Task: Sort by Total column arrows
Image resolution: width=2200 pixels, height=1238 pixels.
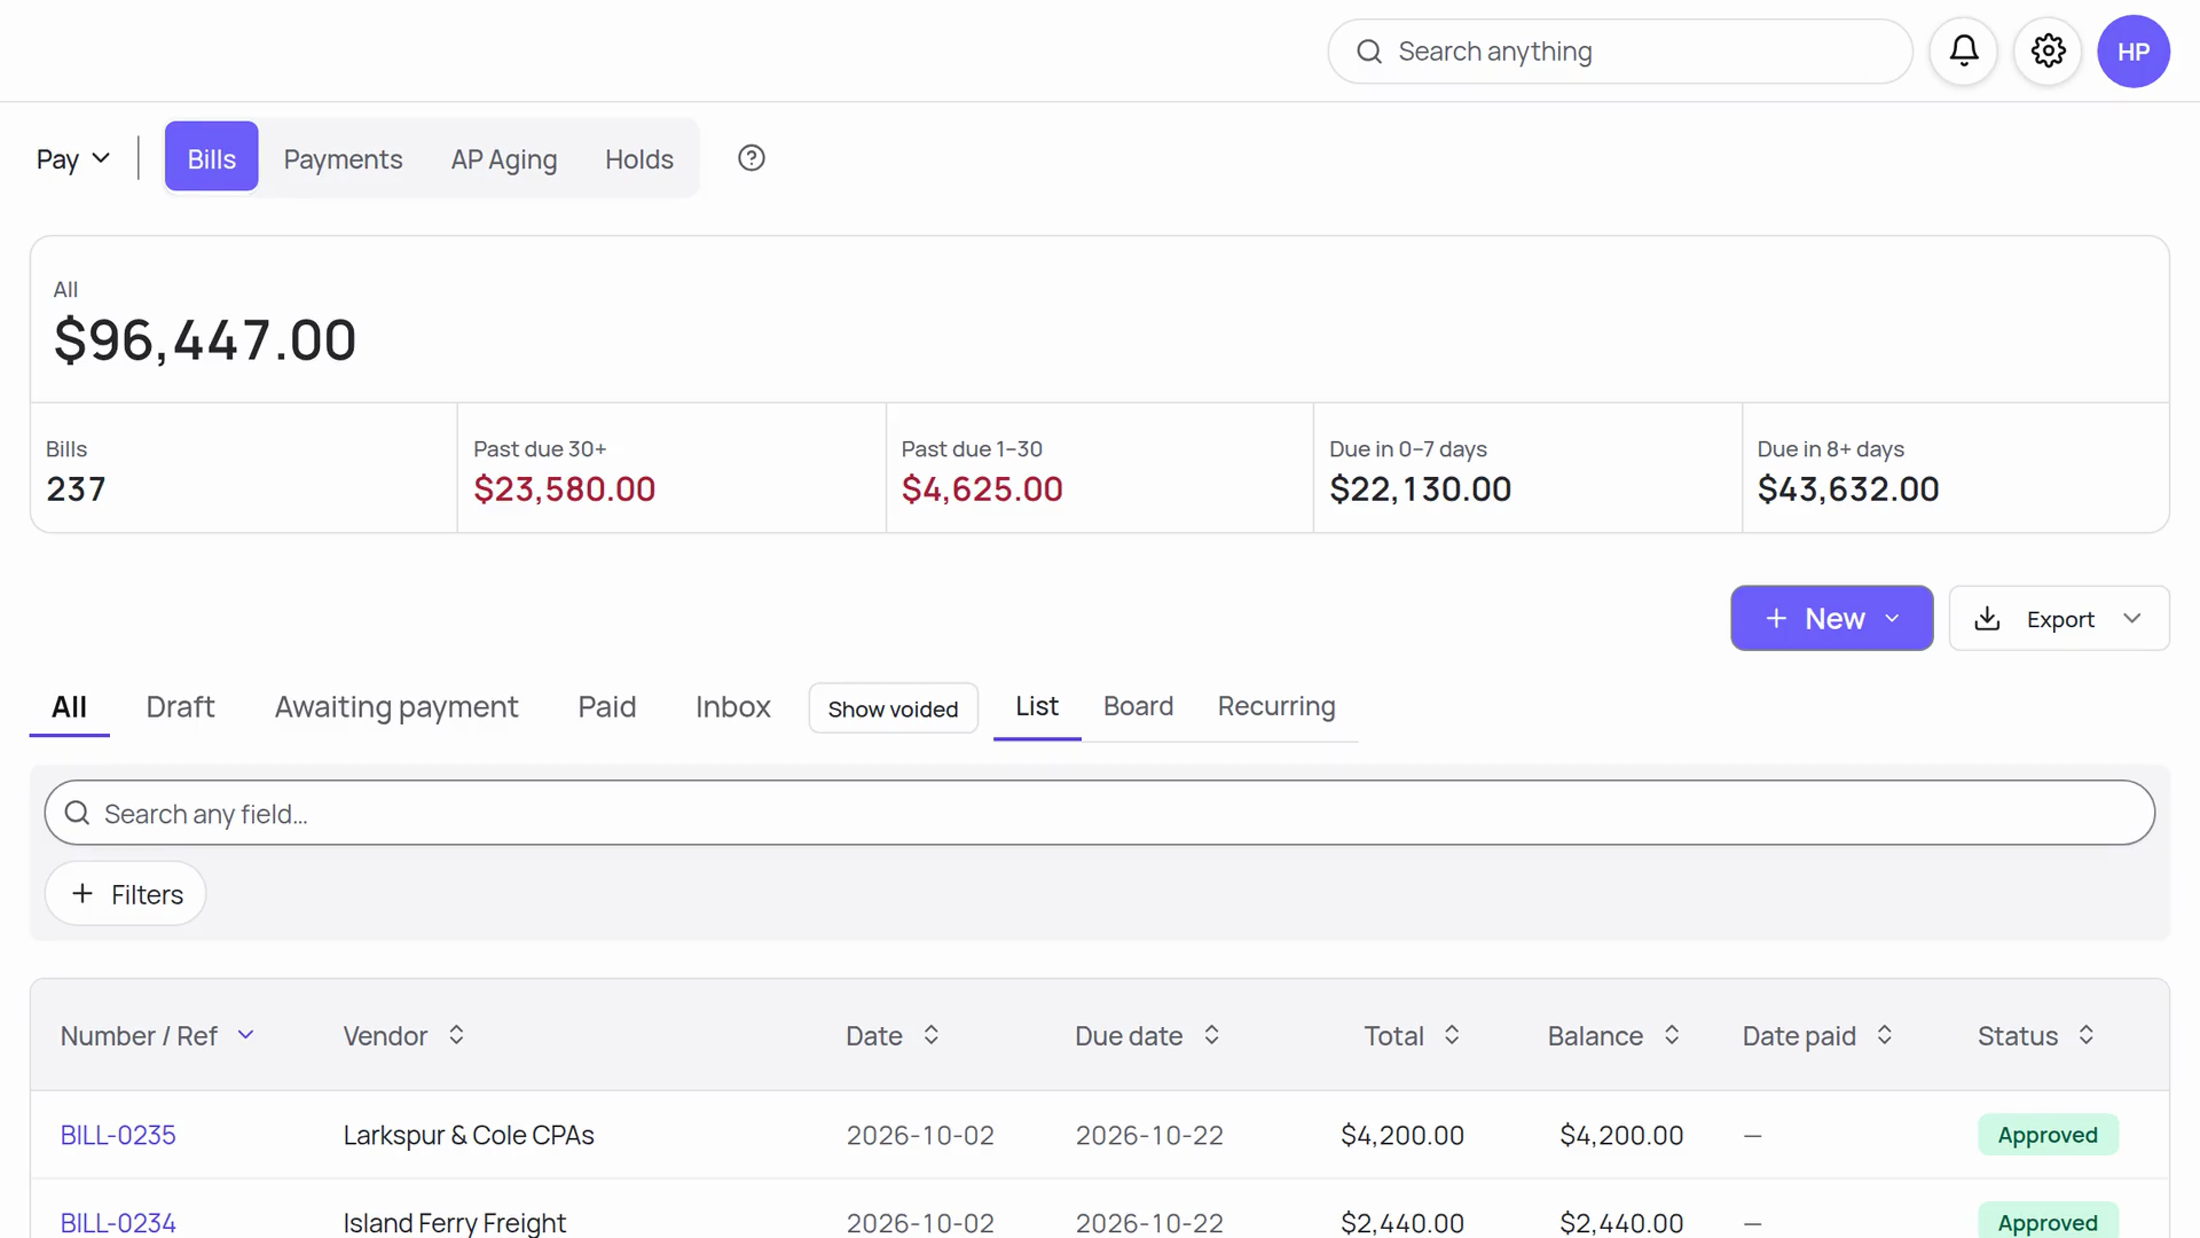Action: (x=1452, y=1035)
